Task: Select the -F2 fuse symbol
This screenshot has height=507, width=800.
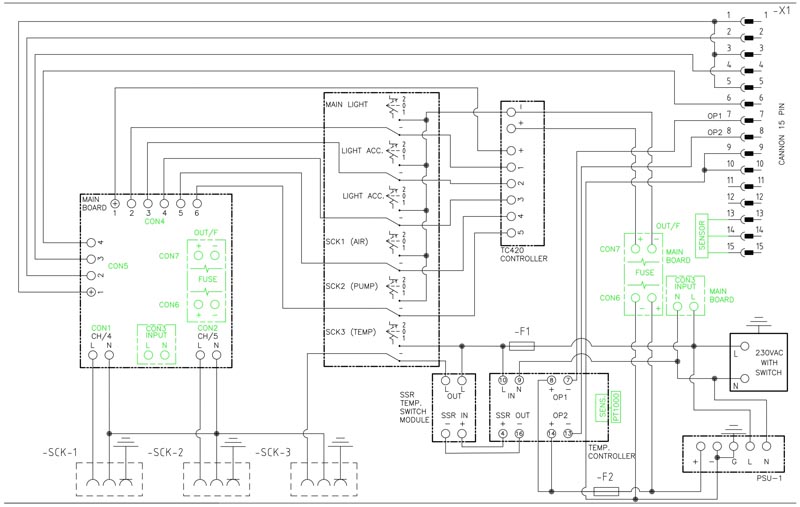Action: click(x=606, y=491)
